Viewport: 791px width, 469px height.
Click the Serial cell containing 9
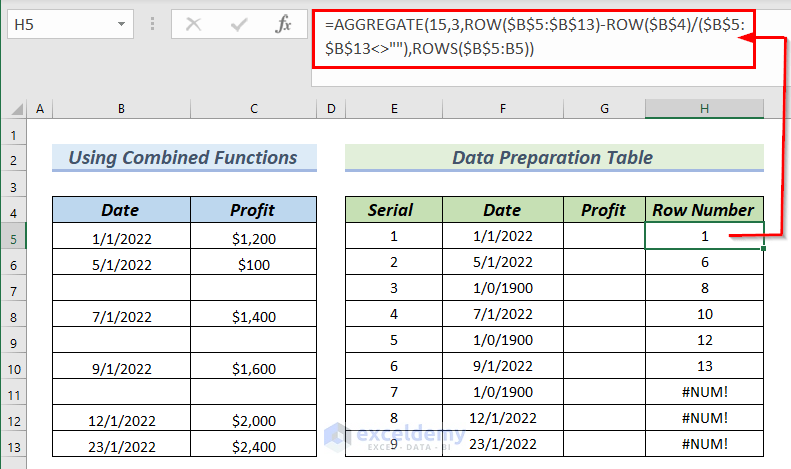[393, 446]
